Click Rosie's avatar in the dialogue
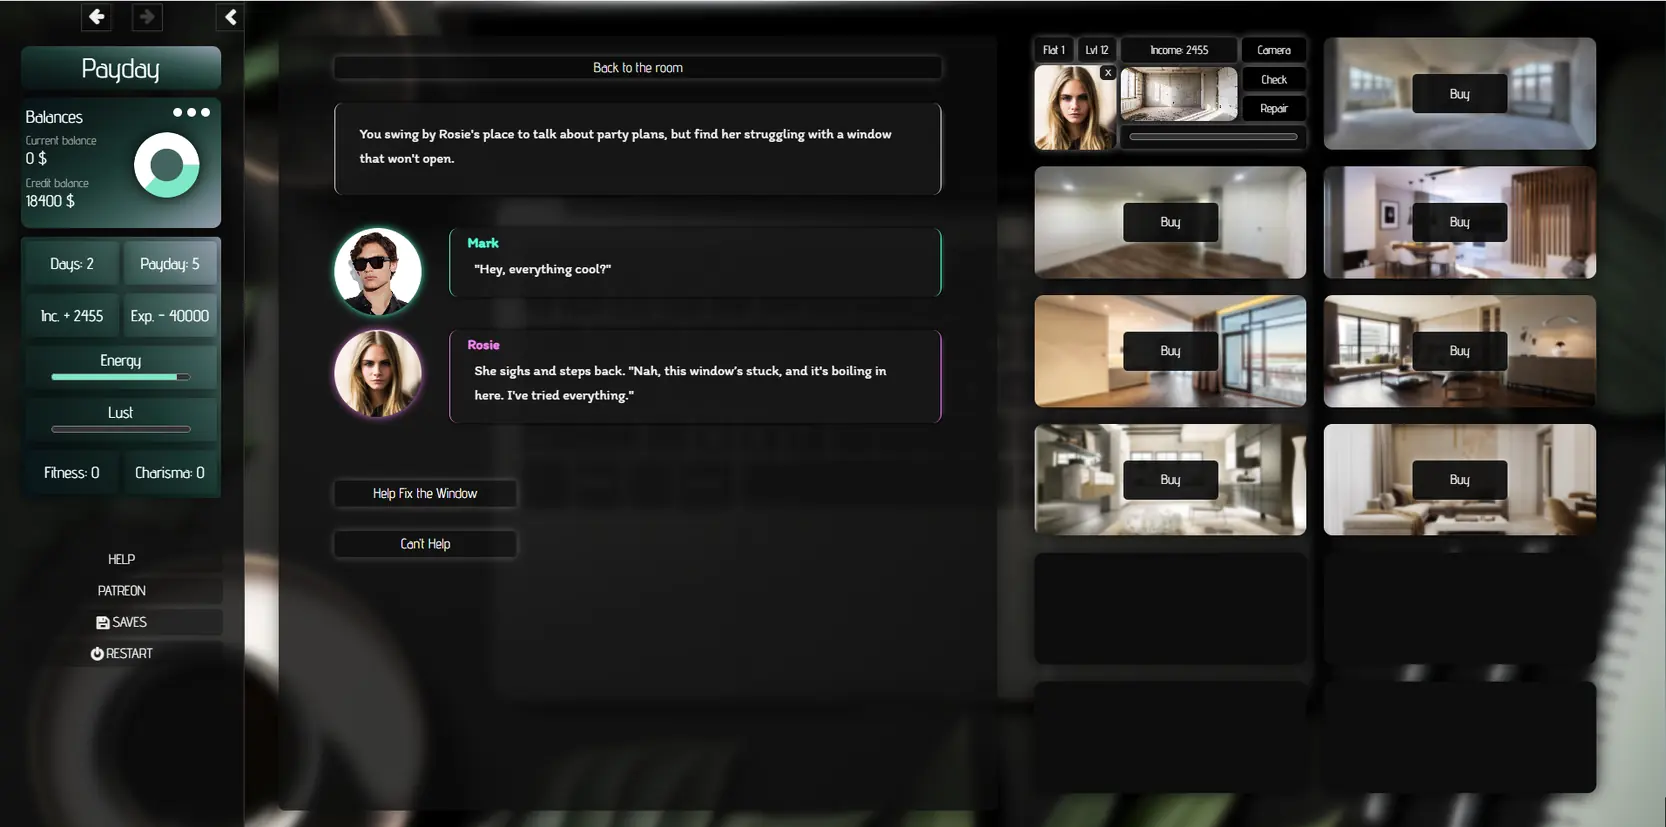The width and height of the screenshot is (1666, 827). click(377, 373)
